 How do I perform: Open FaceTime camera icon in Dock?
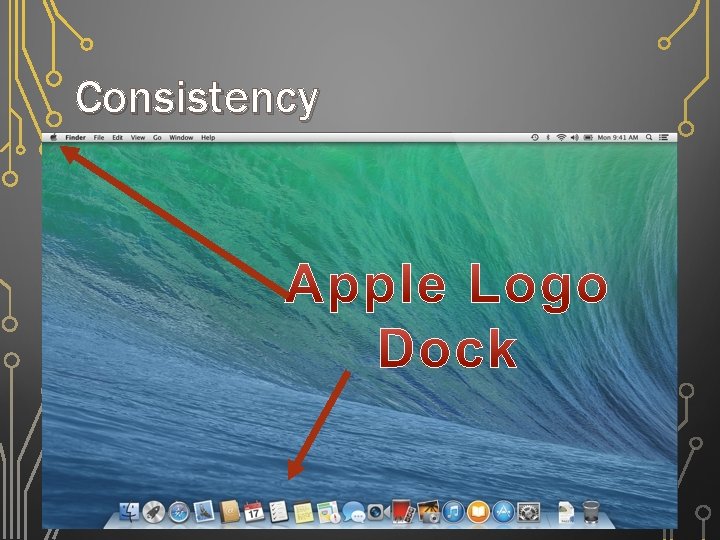378,512
